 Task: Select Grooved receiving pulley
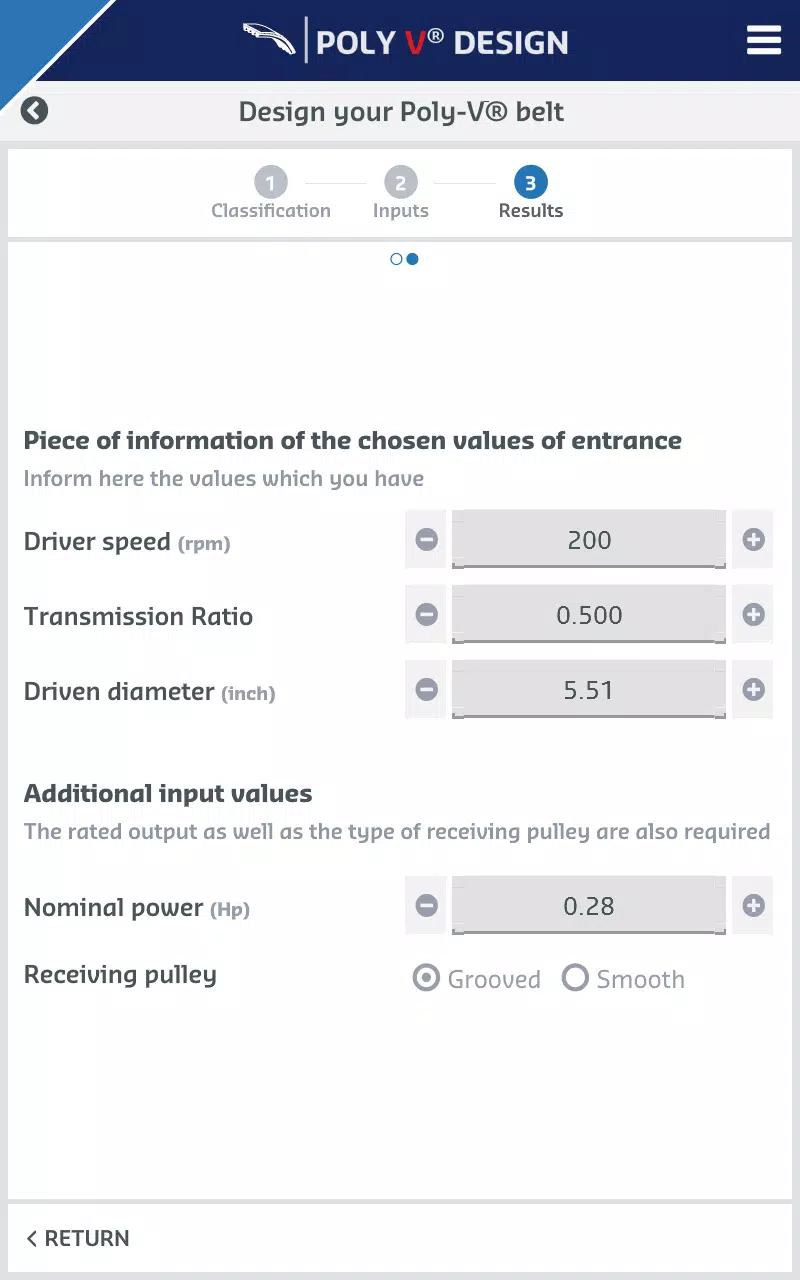point(476,979)
